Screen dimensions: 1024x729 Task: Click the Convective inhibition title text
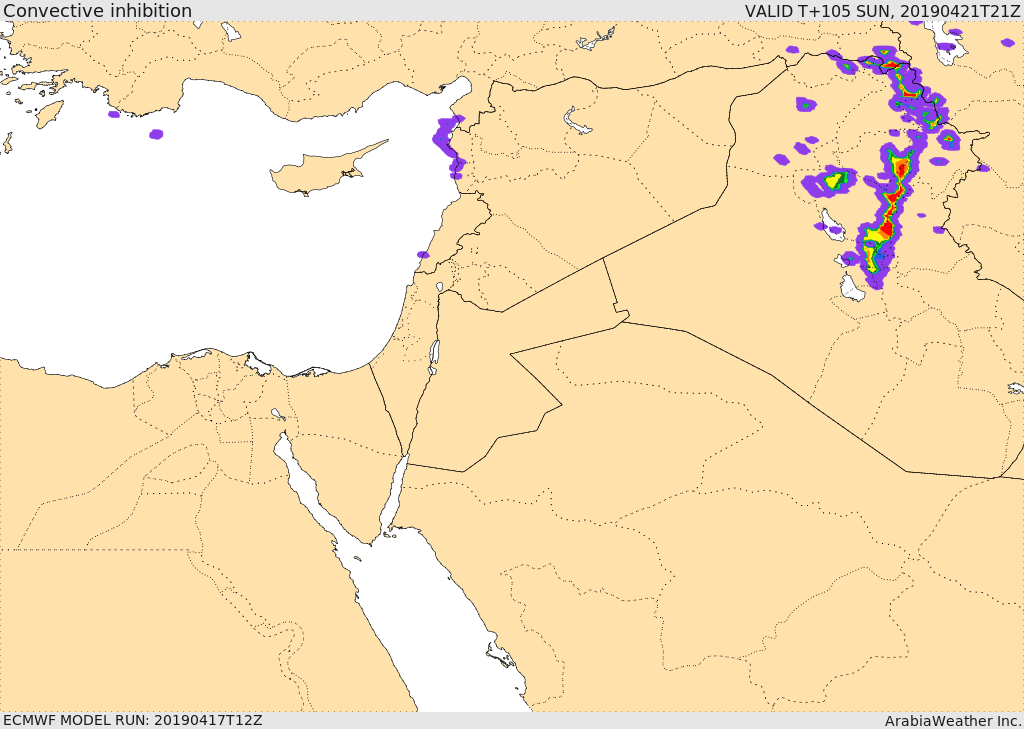point(97,11)
